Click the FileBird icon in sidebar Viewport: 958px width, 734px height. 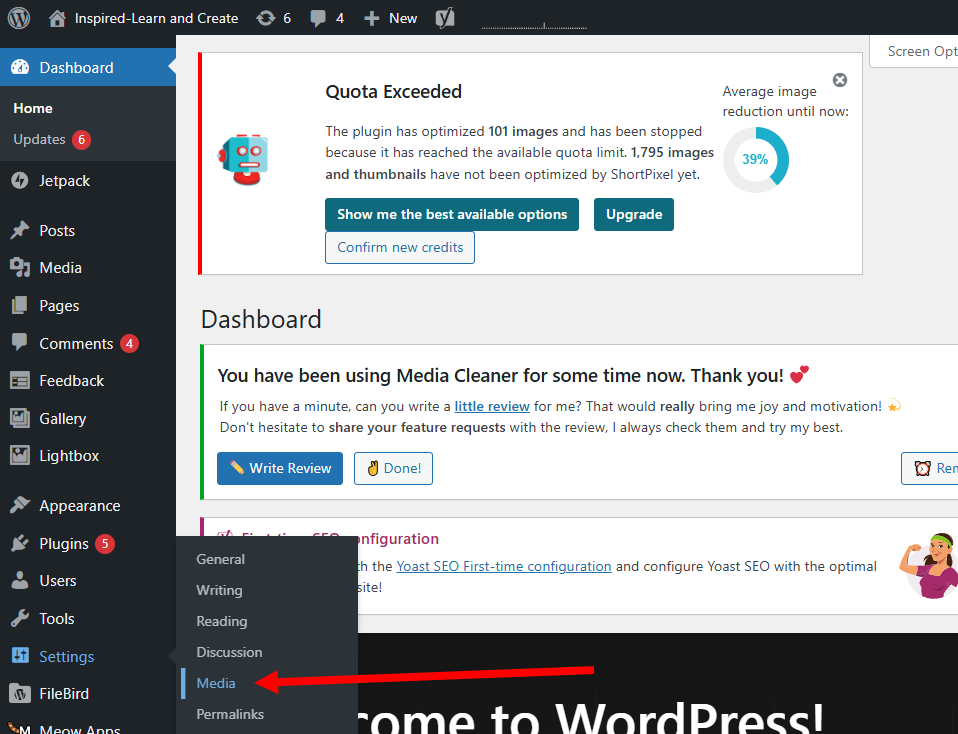pyautogui.click(x=20, y=694)
